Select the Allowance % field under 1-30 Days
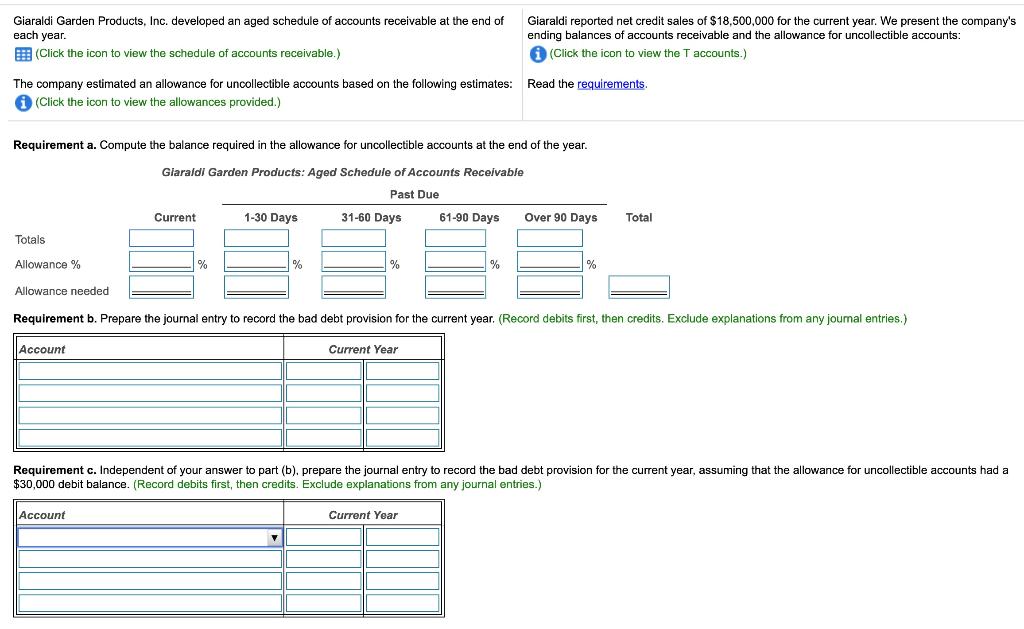Image resolution: width=1024 pixels, height=629 pixels. [x=256, y=261]
